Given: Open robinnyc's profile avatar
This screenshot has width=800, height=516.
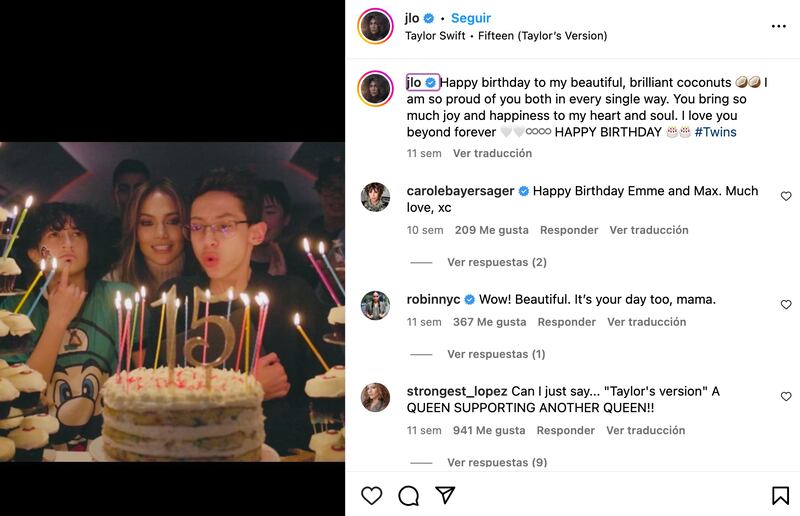Looking at the screenshot, I should click(375, 306).
